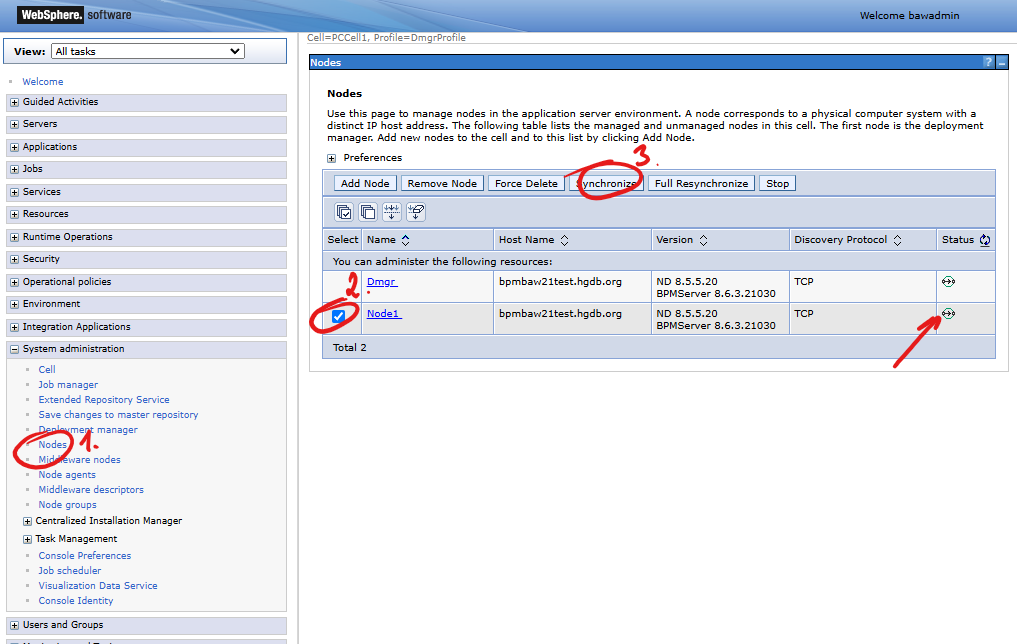
Task: Click the Add Node button
Action: click(365, 184)
